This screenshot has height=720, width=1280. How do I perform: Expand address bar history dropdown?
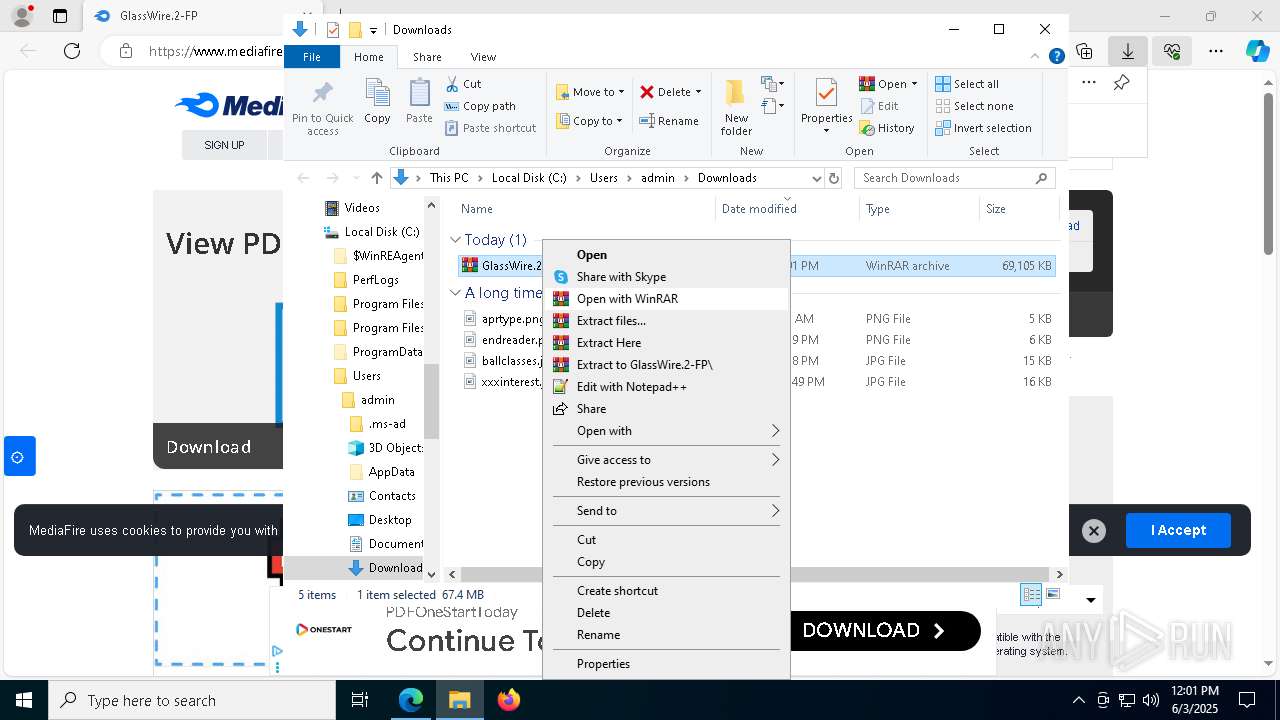tap(816, 178)
